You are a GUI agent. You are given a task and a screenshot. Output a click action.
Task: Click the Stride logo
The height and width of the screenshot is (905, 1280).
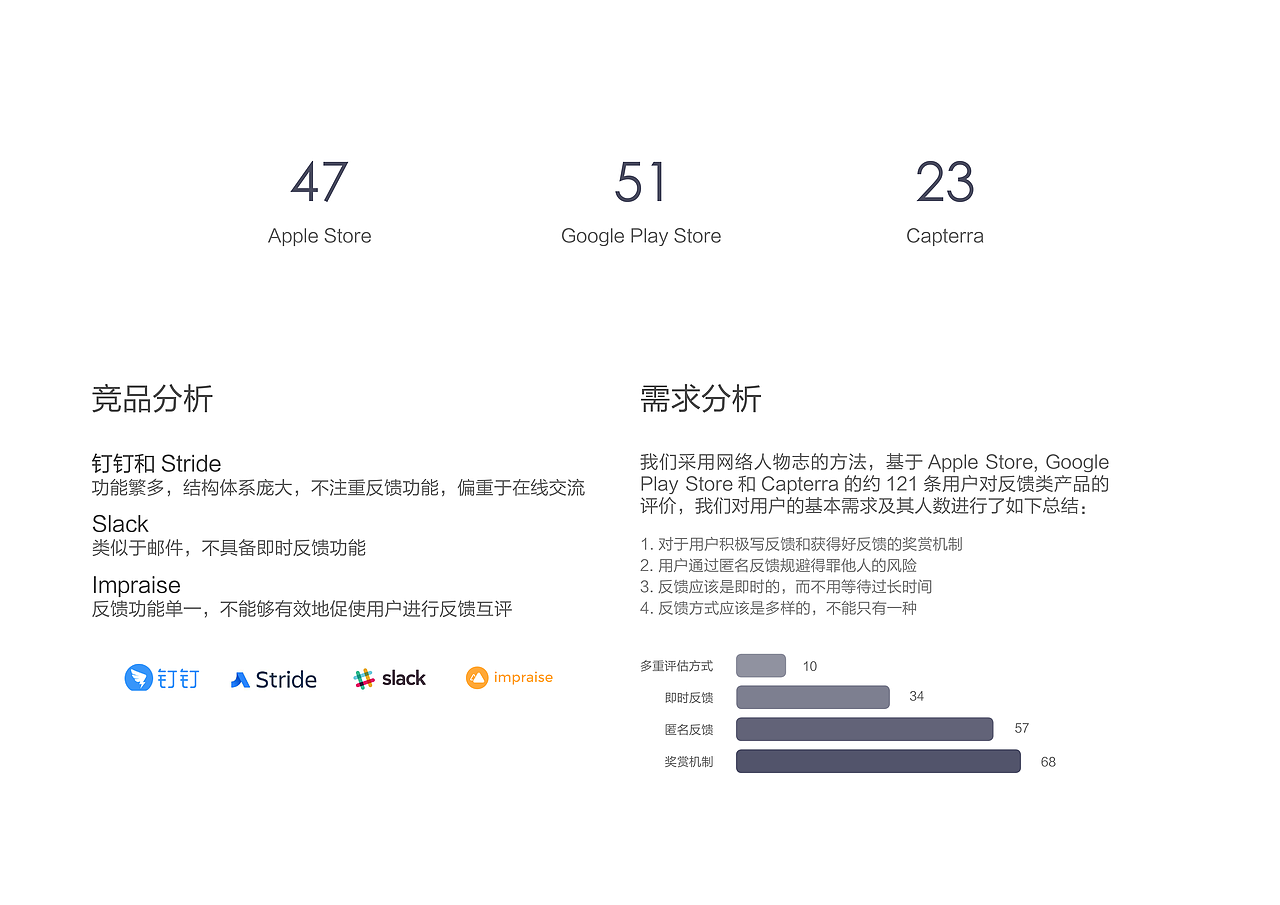(x=274, y=679)
